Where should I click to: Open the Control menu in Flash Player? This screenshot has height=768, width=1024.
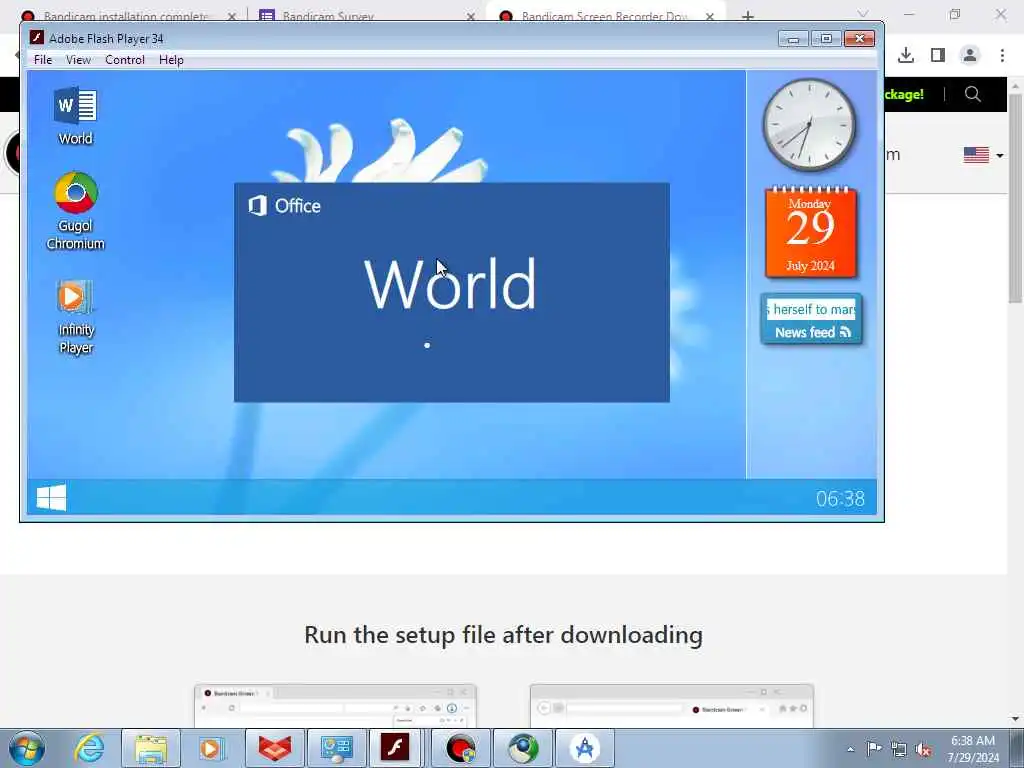tap(125, 59)
